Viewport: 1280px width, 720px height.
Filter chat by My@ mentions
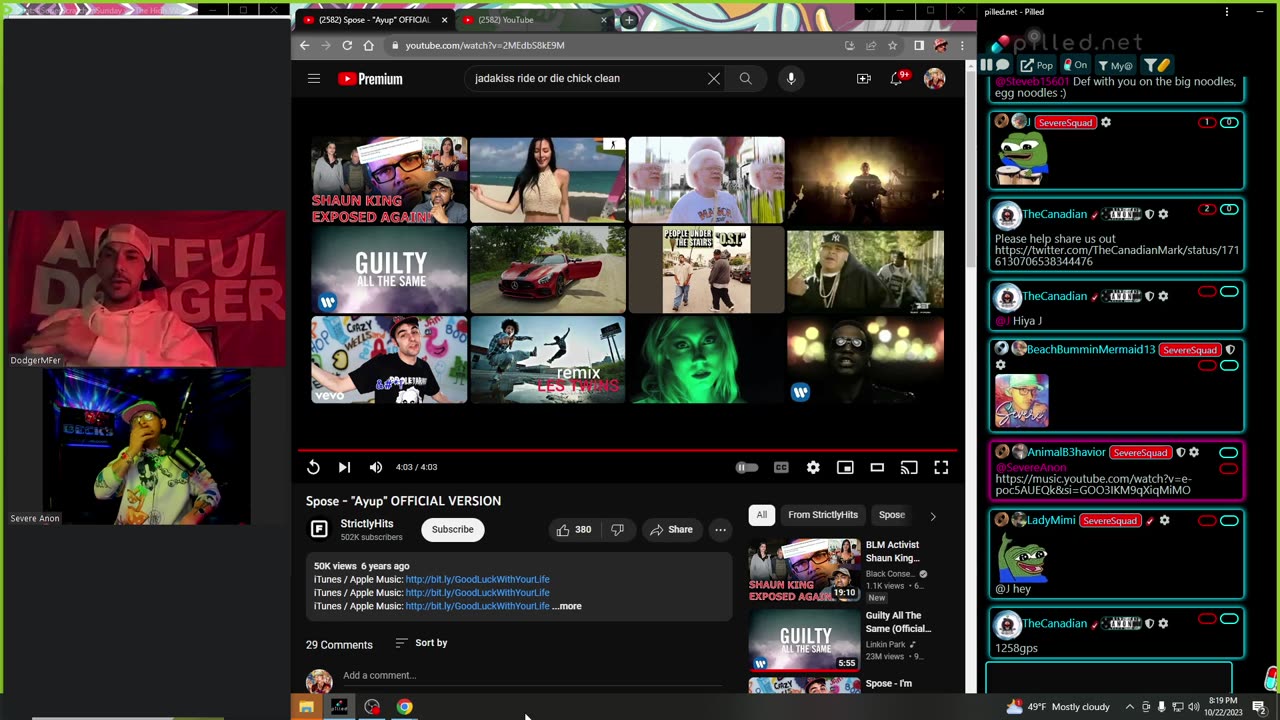[x=1115, y=65]
